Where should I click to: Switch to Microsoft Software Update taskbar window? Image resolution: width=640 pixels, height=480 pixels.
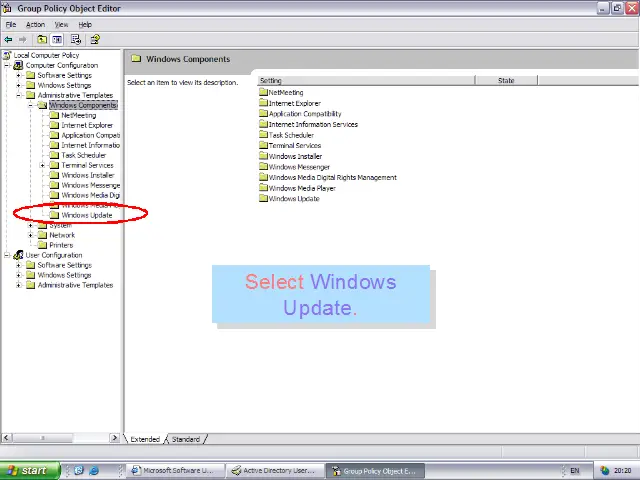point(176,471)
